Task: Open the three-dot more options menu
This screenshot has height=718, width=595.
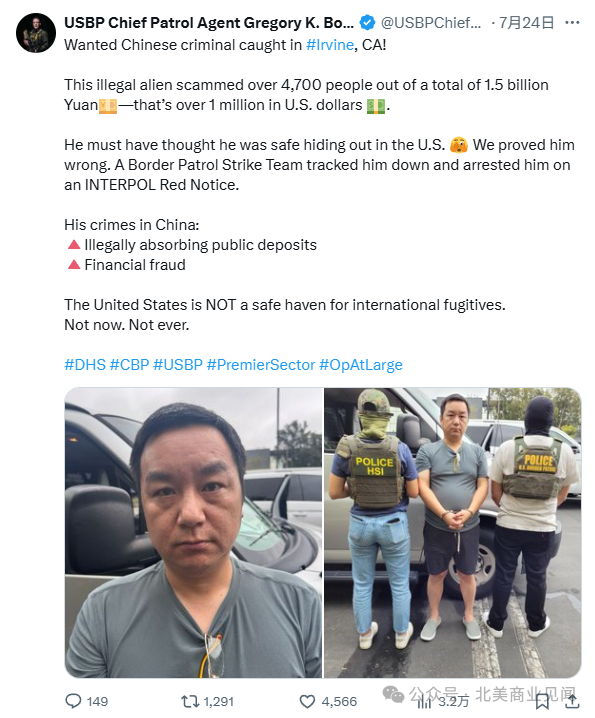Action: click(572, 22)
